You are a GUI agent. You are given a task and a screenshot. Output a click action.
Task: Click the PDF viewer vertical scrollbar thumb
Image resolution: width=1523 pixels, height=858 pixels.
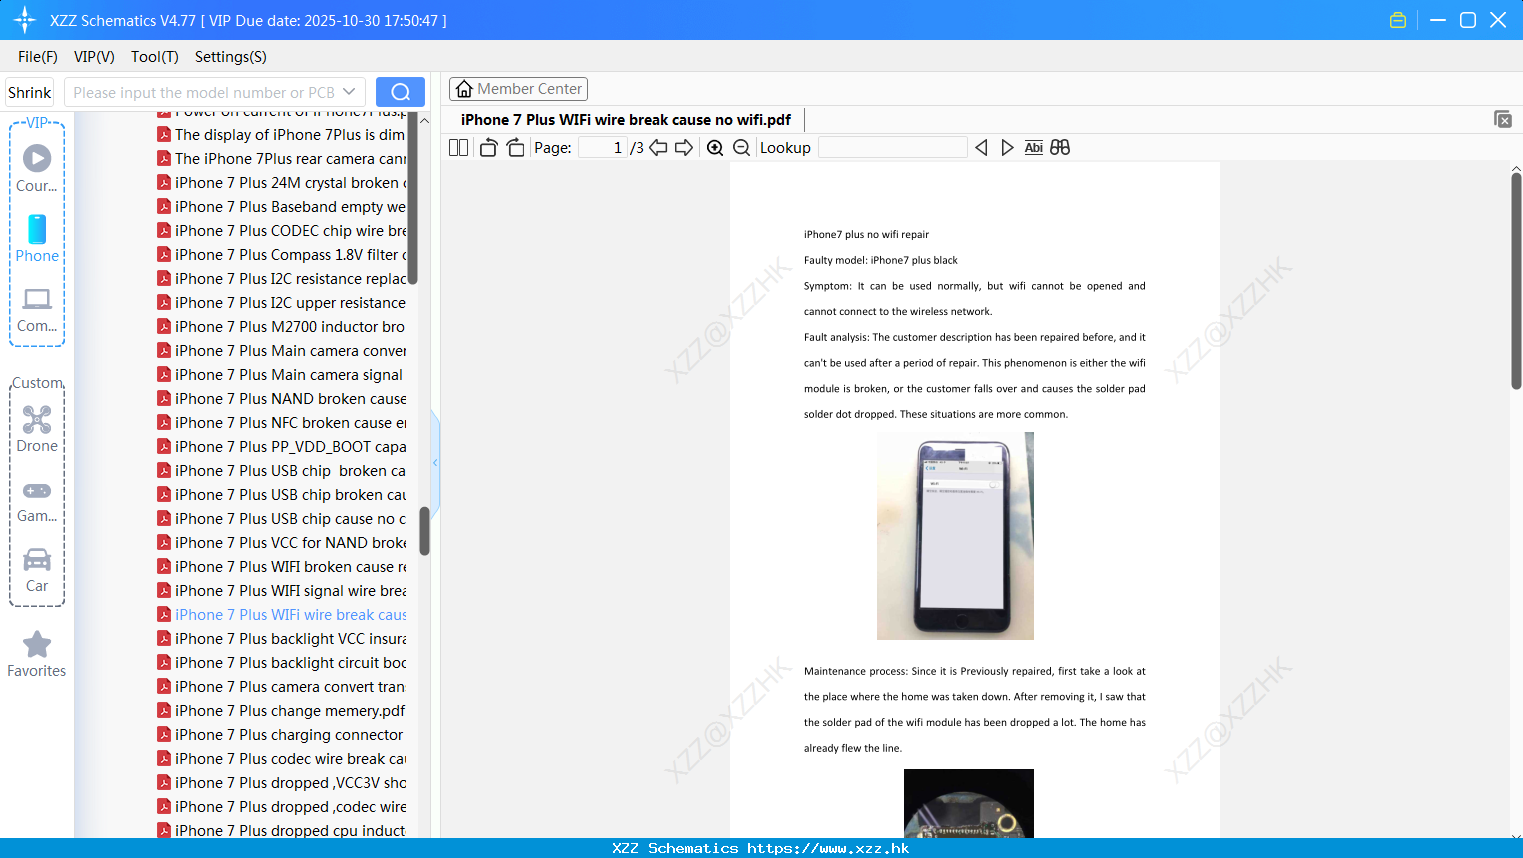click(1516, 281)
